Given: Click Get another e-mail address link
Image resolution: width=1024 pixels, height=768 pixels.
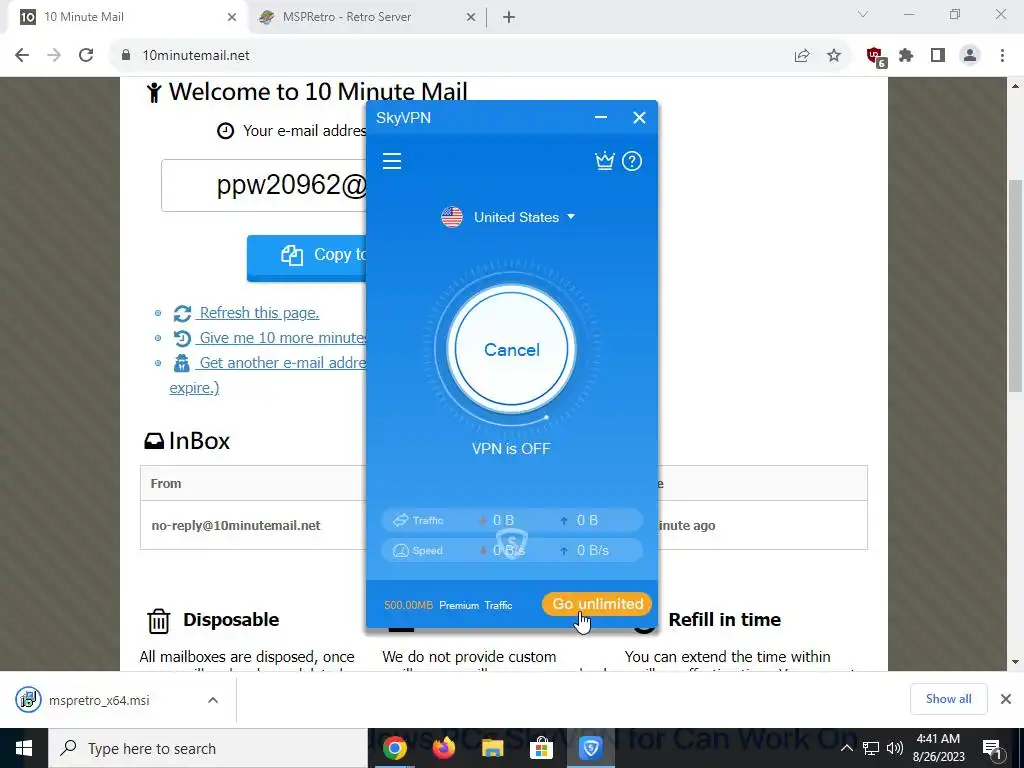Looking at the screenshot, I should [281, 362].
